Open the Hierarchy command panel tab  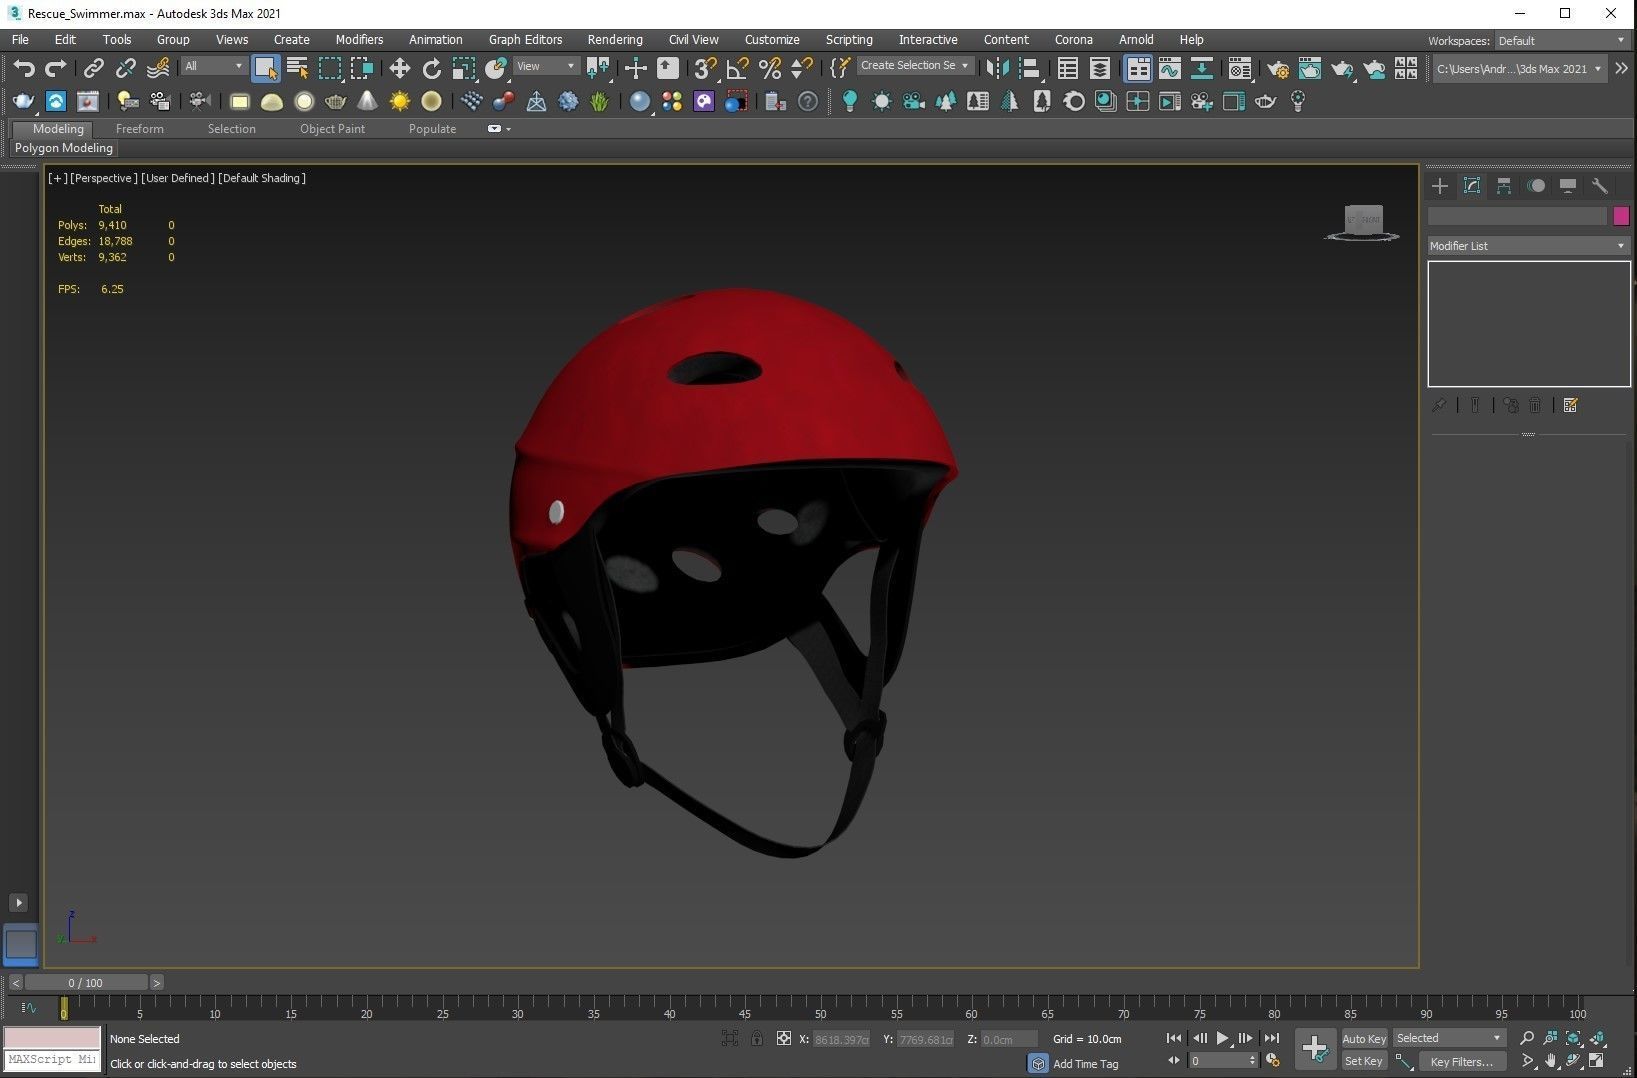click(x=1503, y=186)
